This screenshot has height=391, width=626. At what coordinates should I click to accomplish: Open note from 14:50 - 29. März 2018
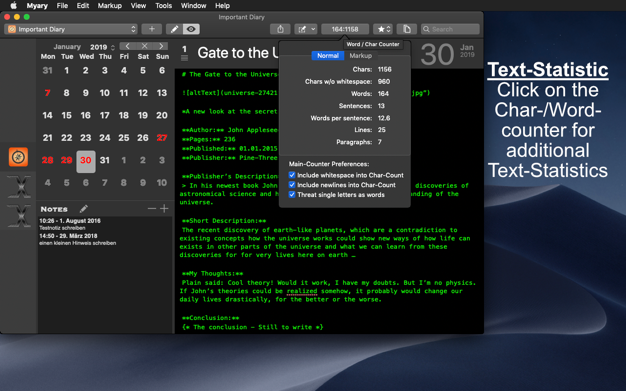[x=105, y=239]
